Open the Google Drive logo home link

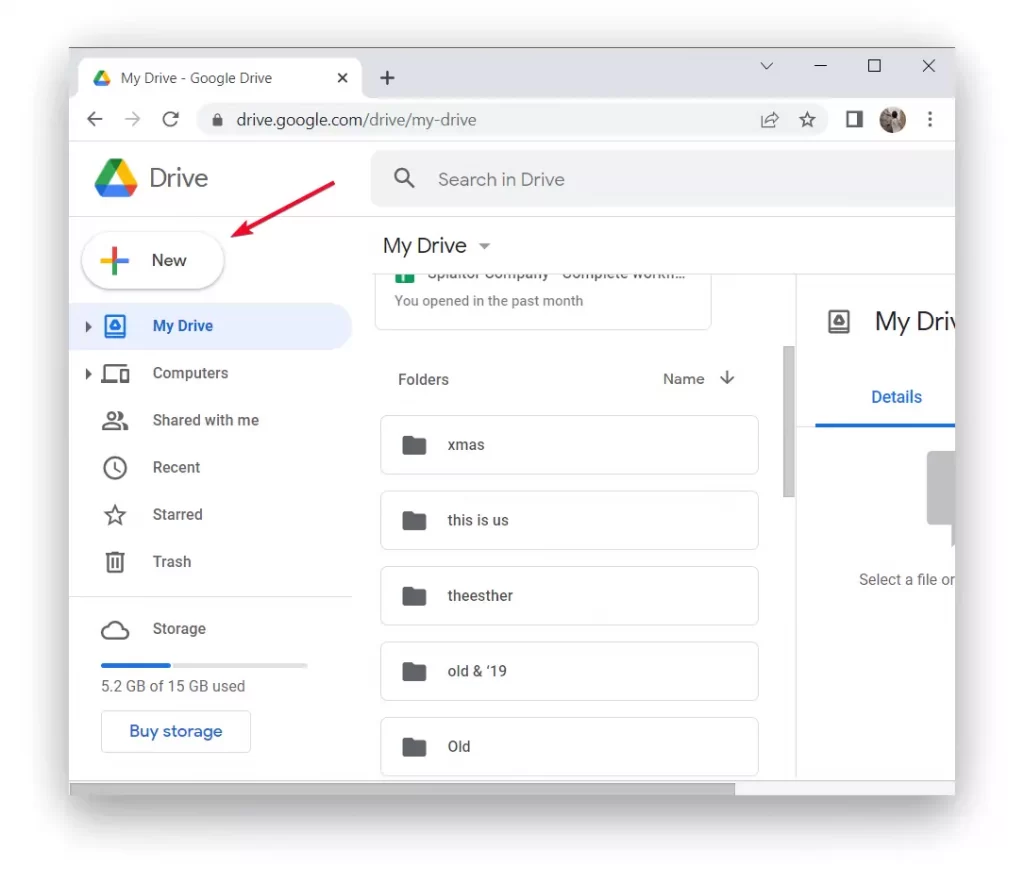pos(152,178)
